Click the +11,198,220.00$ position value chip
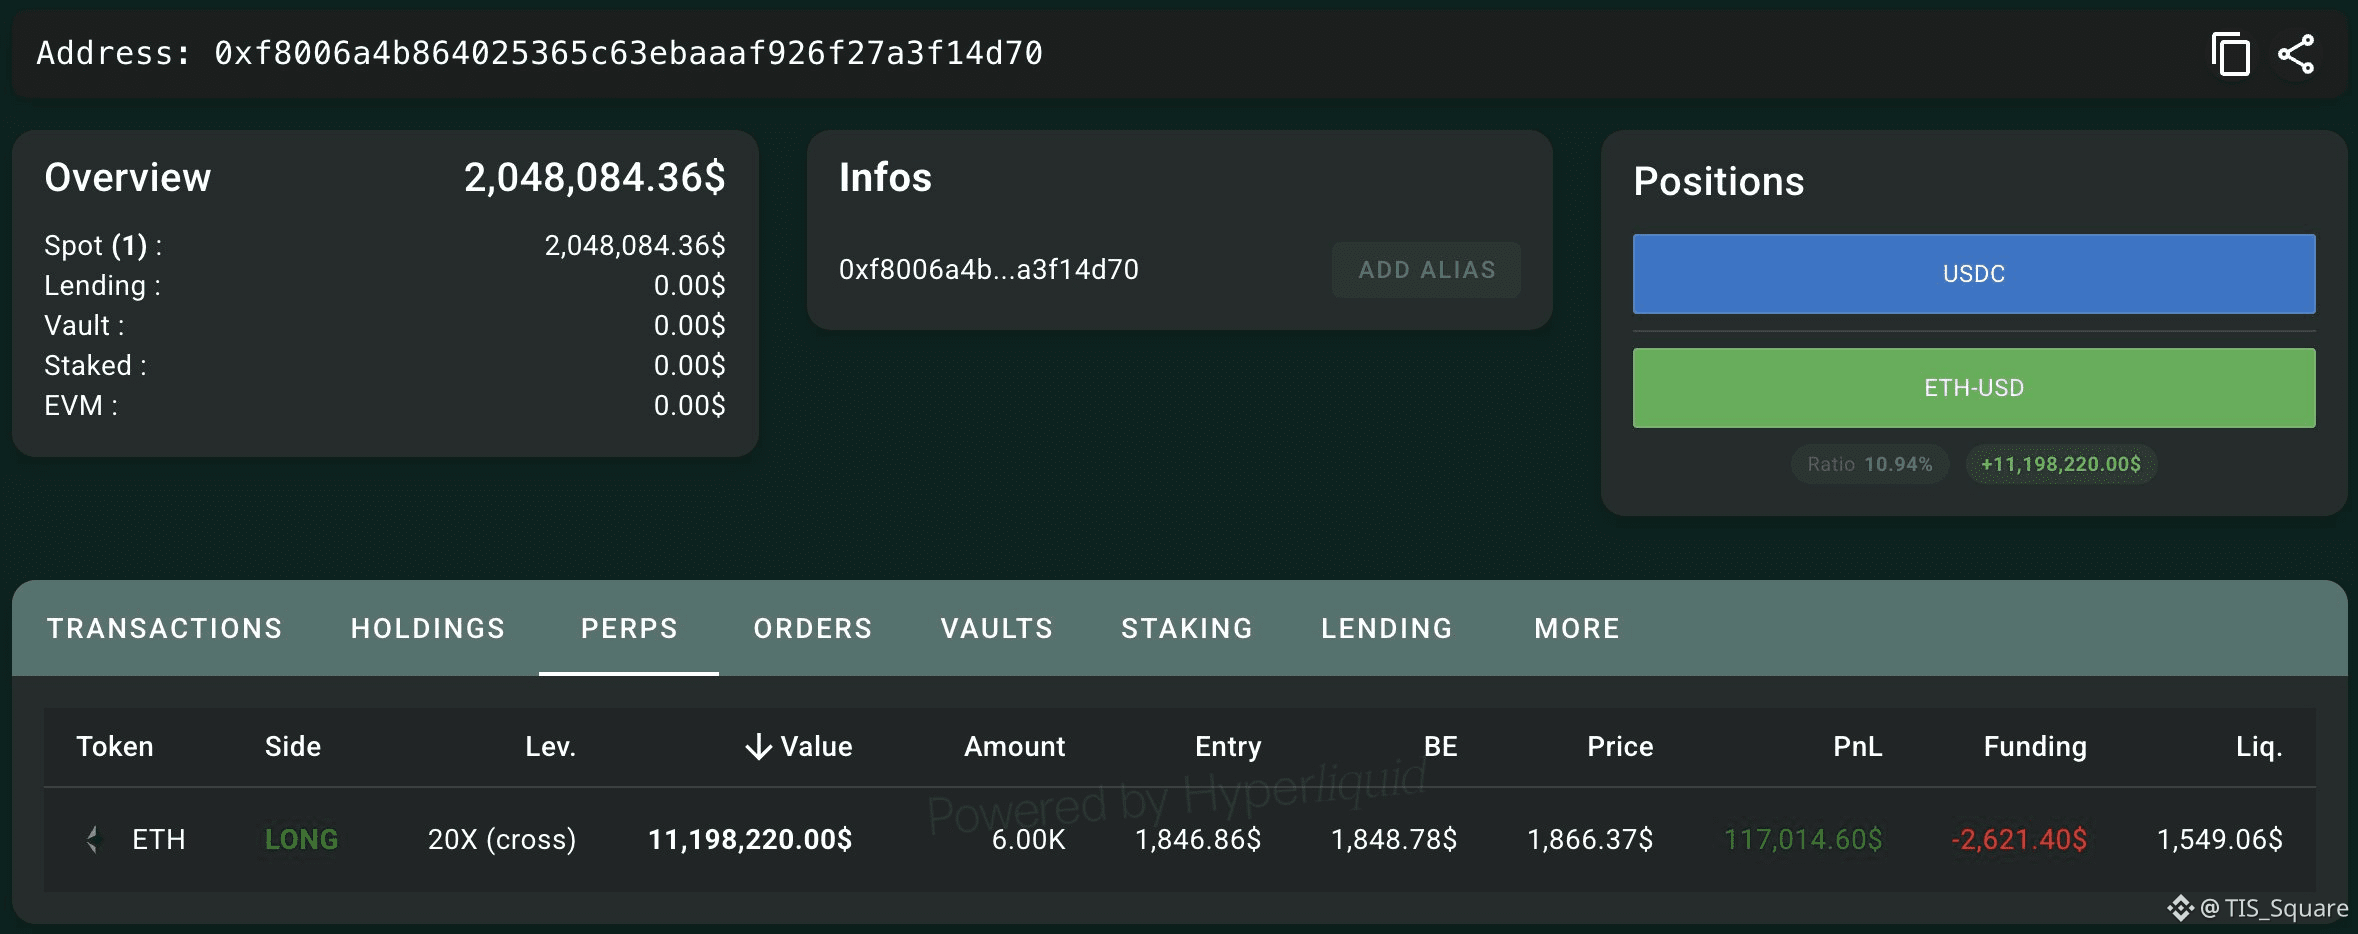The width and height of the screenshot is (2358, 934). 2061,464
